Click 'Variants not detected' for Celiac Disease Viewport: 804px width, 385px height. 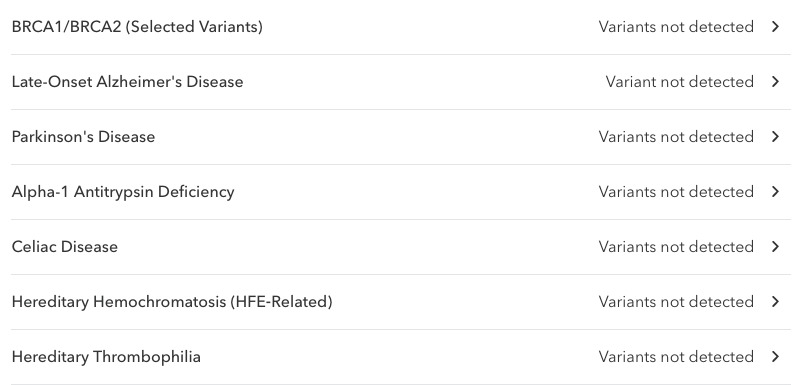tap(676, 247)
